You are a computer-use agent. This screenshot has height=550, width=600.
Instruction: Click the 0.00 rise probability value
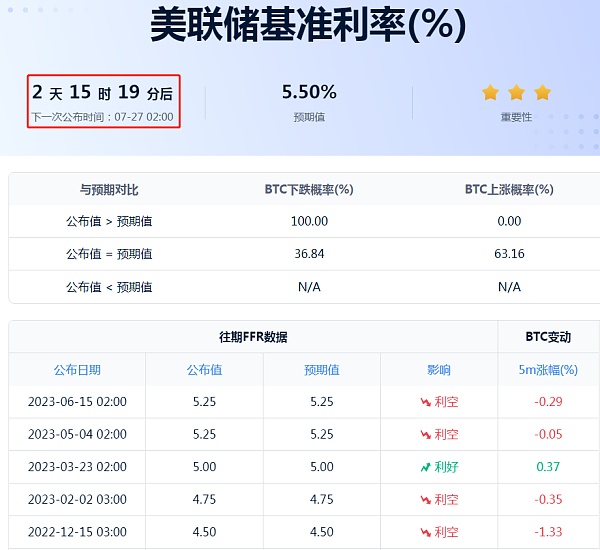(x=509, y=221)
